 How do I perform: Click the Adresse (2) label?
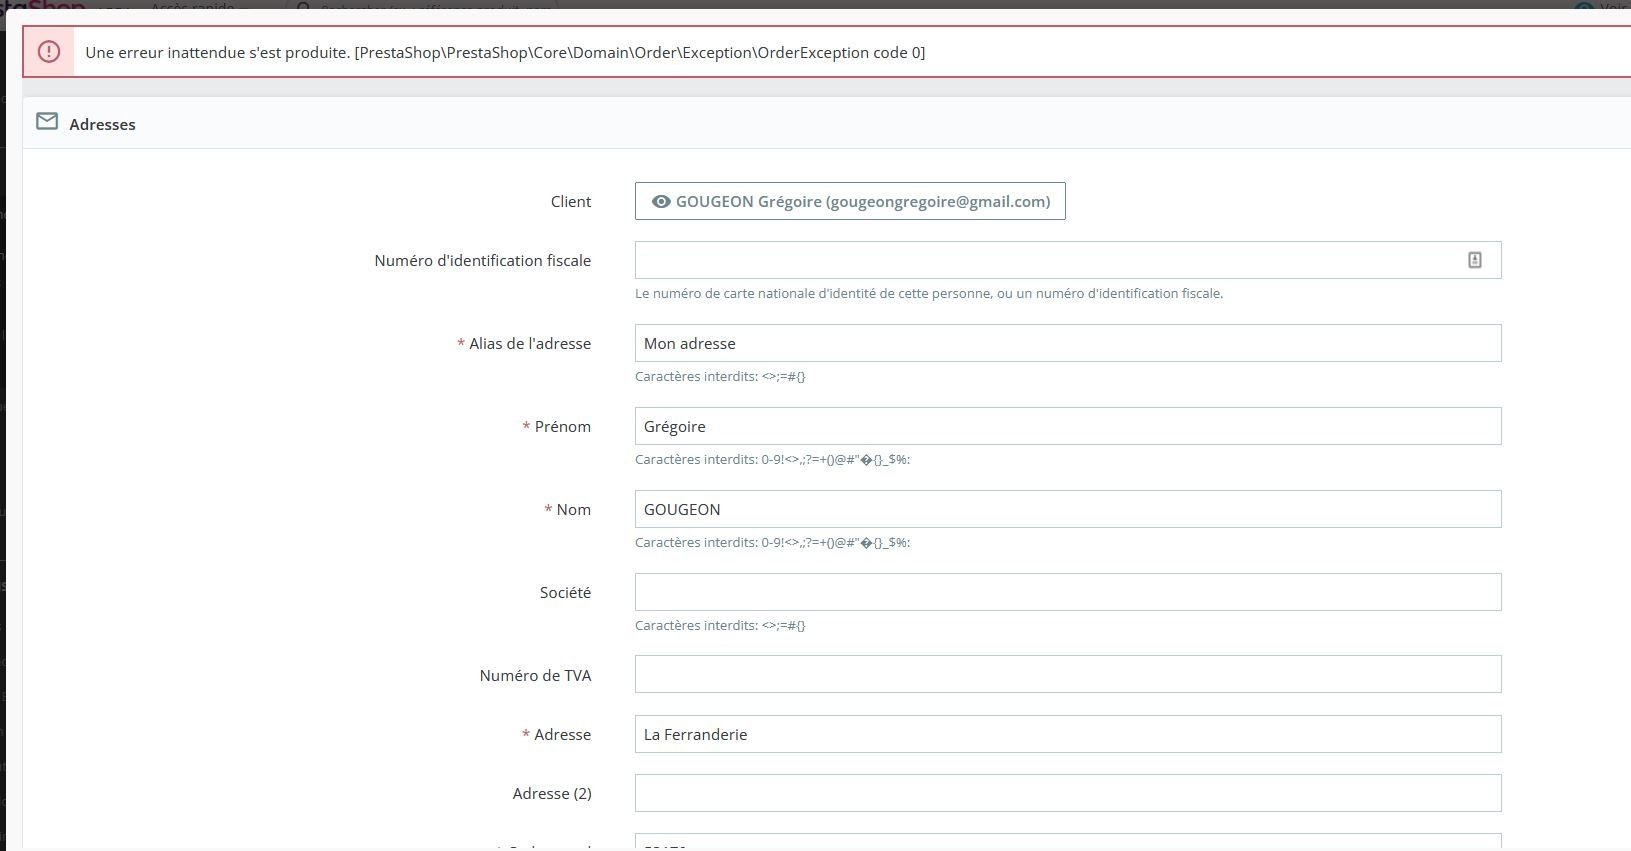pos(552,793)
